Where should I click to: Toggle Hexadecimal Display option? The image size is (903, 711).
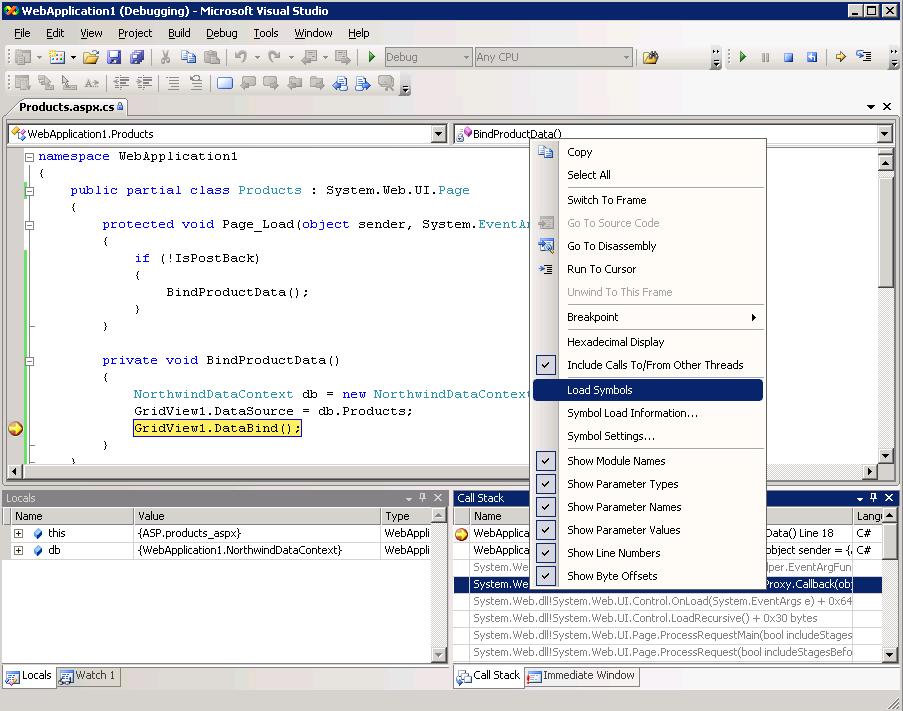[x=648, y=342]
